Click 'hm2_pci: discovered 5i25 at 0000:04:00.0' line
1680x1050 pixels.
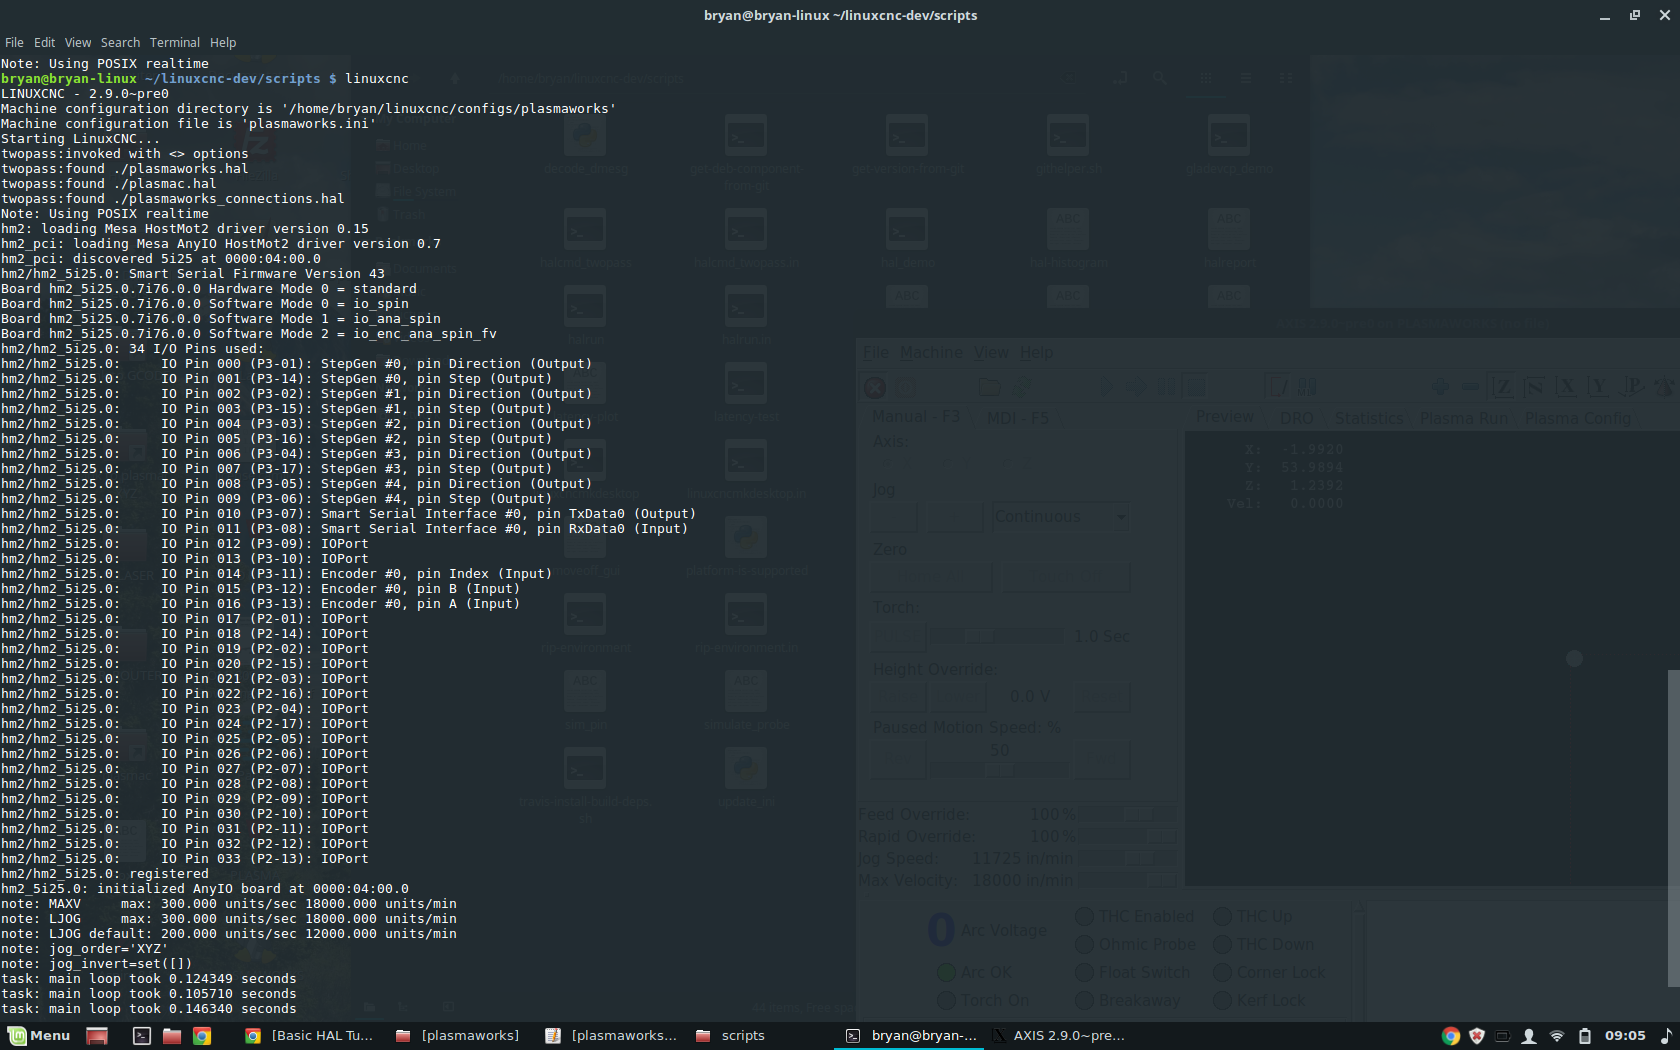pyautogui.click(x=161, y=258)
